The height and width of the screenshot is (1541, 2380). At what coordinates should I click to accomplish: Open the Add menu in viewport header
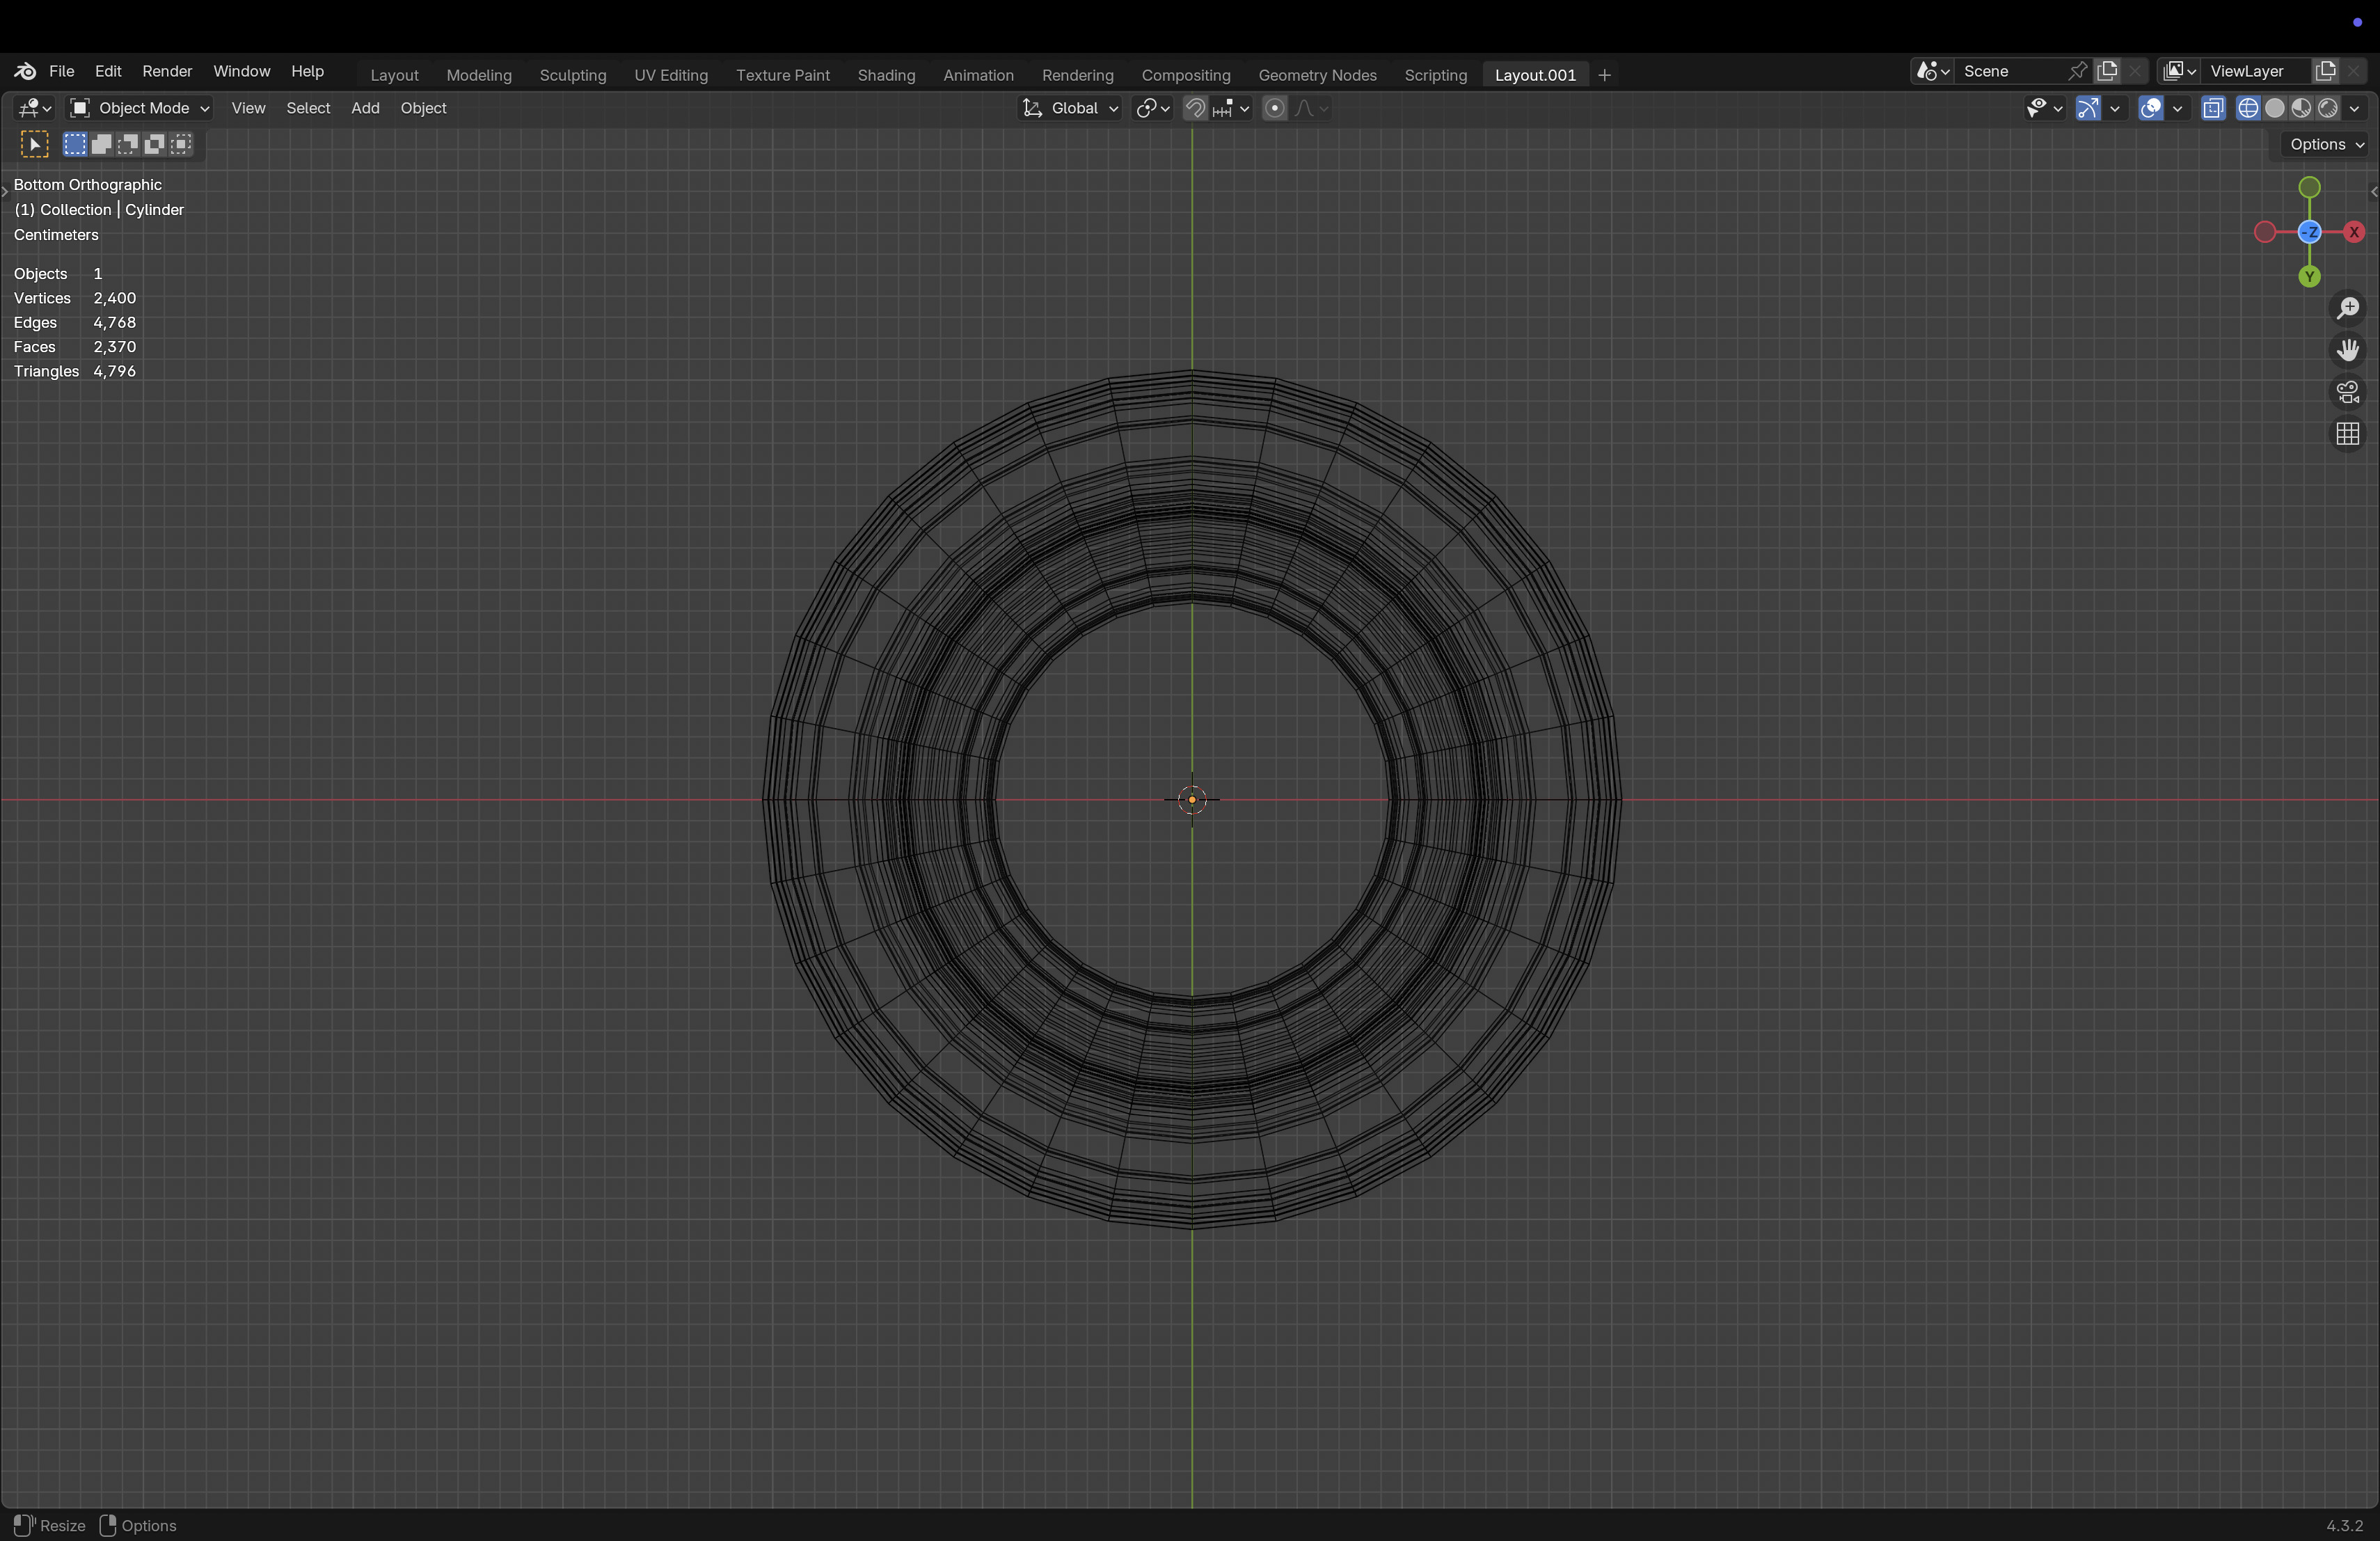(365, 108)
